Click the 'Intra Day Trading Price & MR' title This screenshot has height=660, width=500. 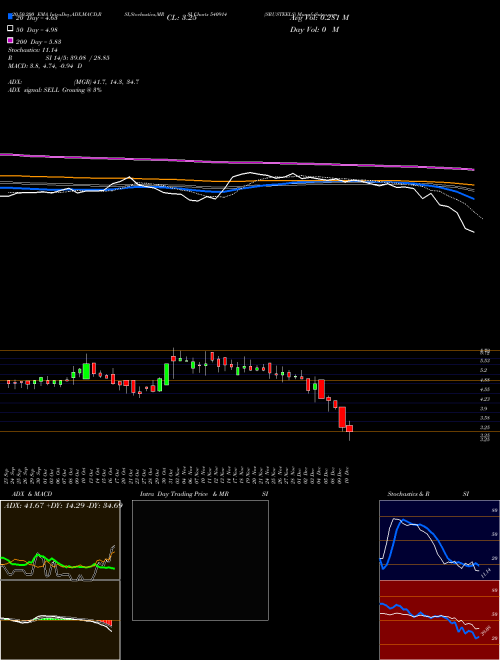(x=184, y=494)
